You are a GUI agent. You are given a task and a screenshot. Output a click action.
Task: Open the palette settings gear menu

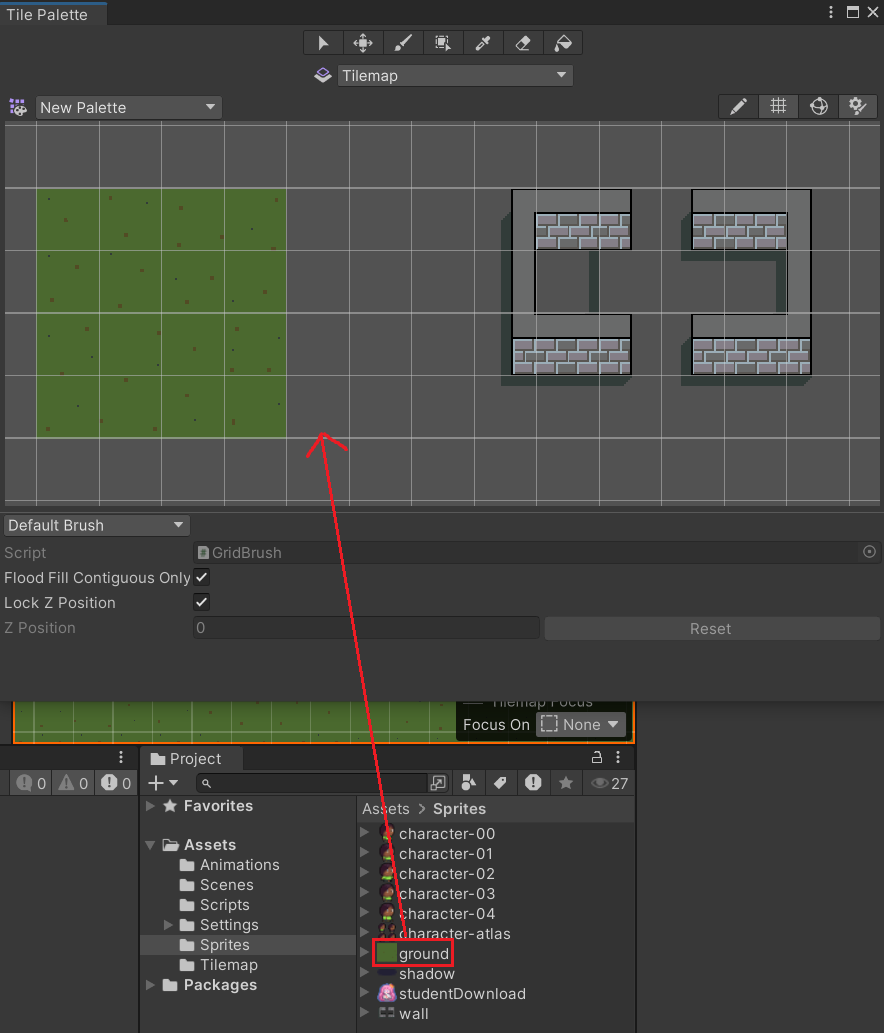(x=858, y=106)
